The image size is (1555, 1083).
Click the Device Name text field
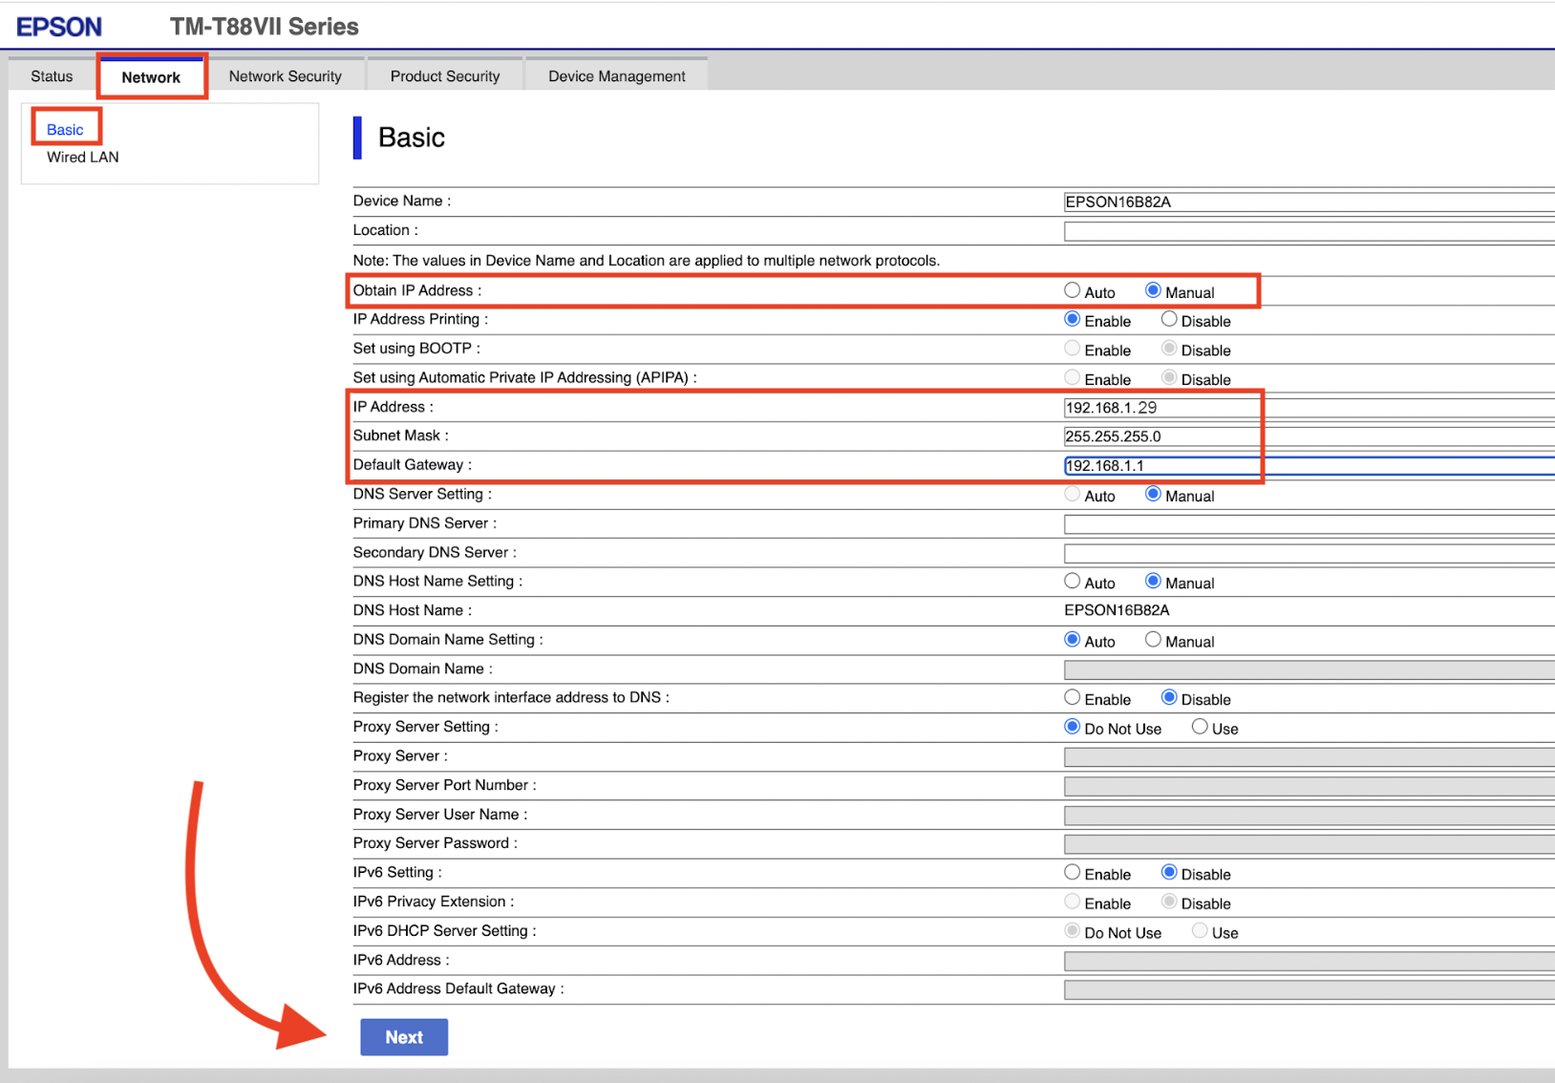[1300, 202]
